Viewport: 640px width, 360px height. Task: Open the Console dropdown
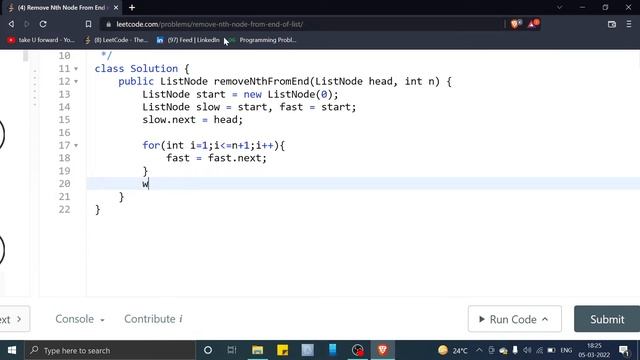pyautogui.click(x=80, y=319)
